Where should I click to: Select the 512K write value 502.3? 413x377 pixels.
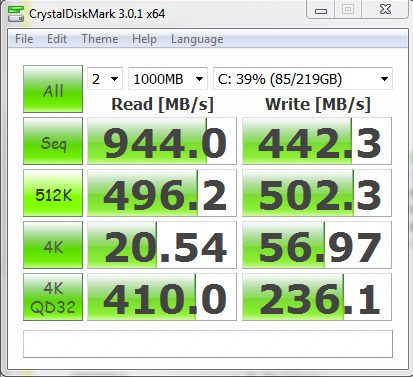[317, 193]
